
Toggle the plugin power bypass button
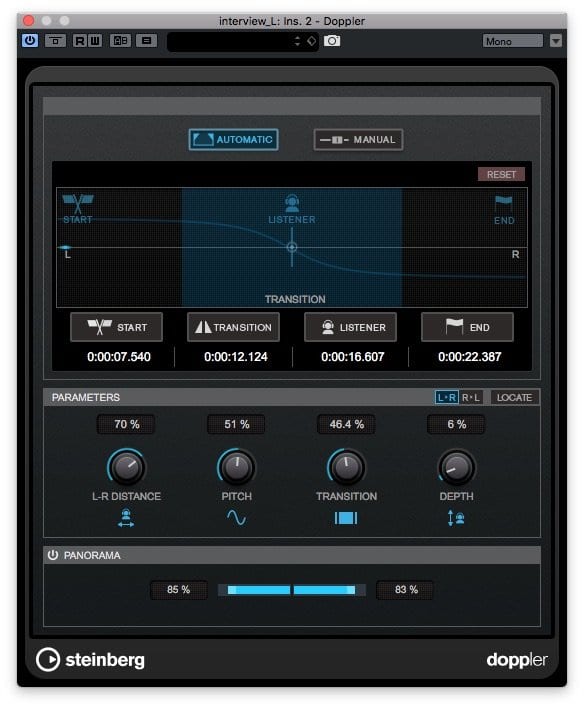30,41
